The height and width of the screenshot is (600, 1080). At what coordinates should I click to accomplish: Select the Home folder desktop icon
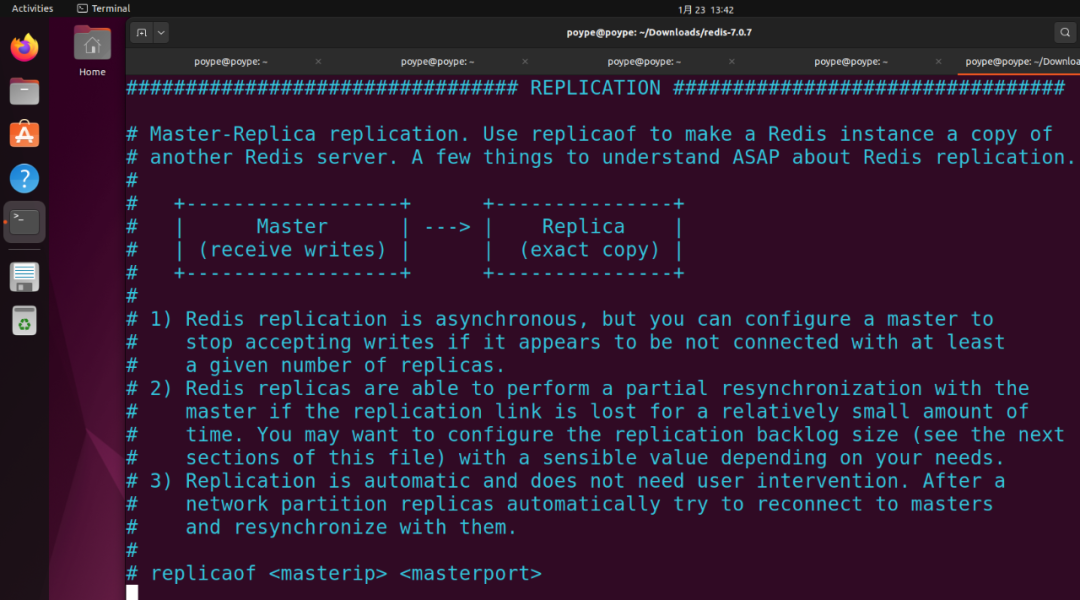(92, 50)
